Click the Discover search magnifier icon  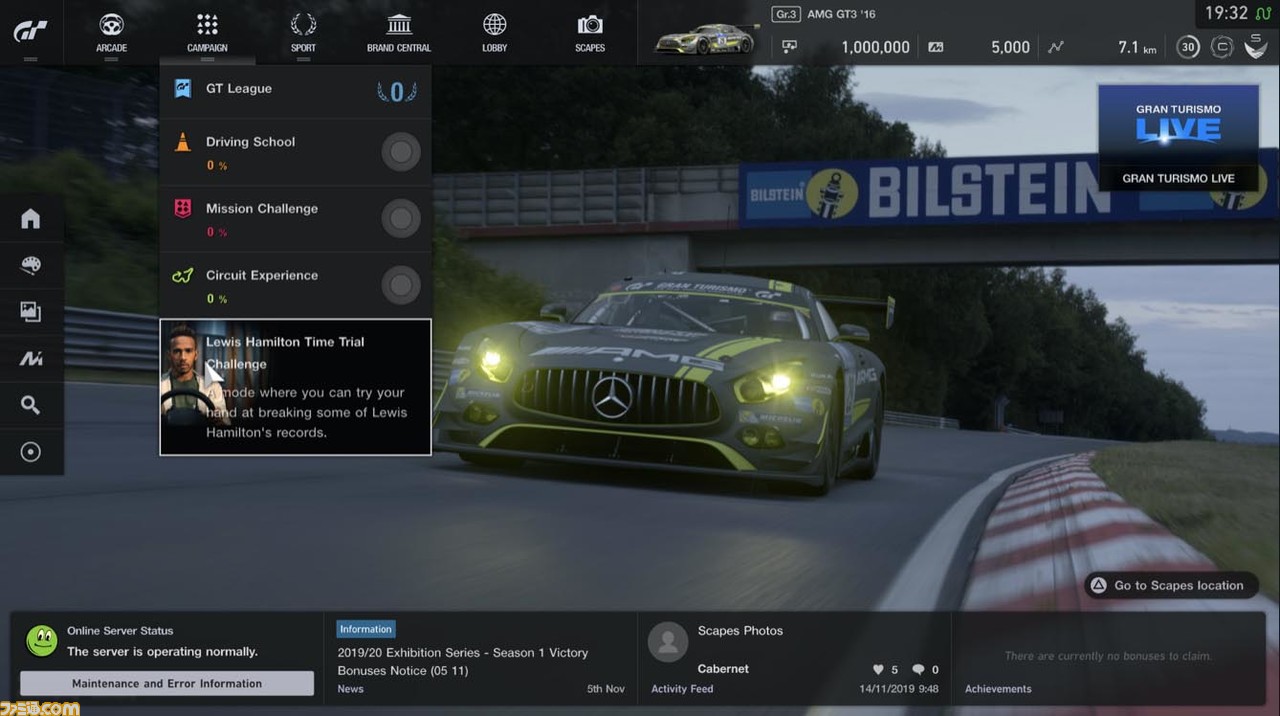31,405
